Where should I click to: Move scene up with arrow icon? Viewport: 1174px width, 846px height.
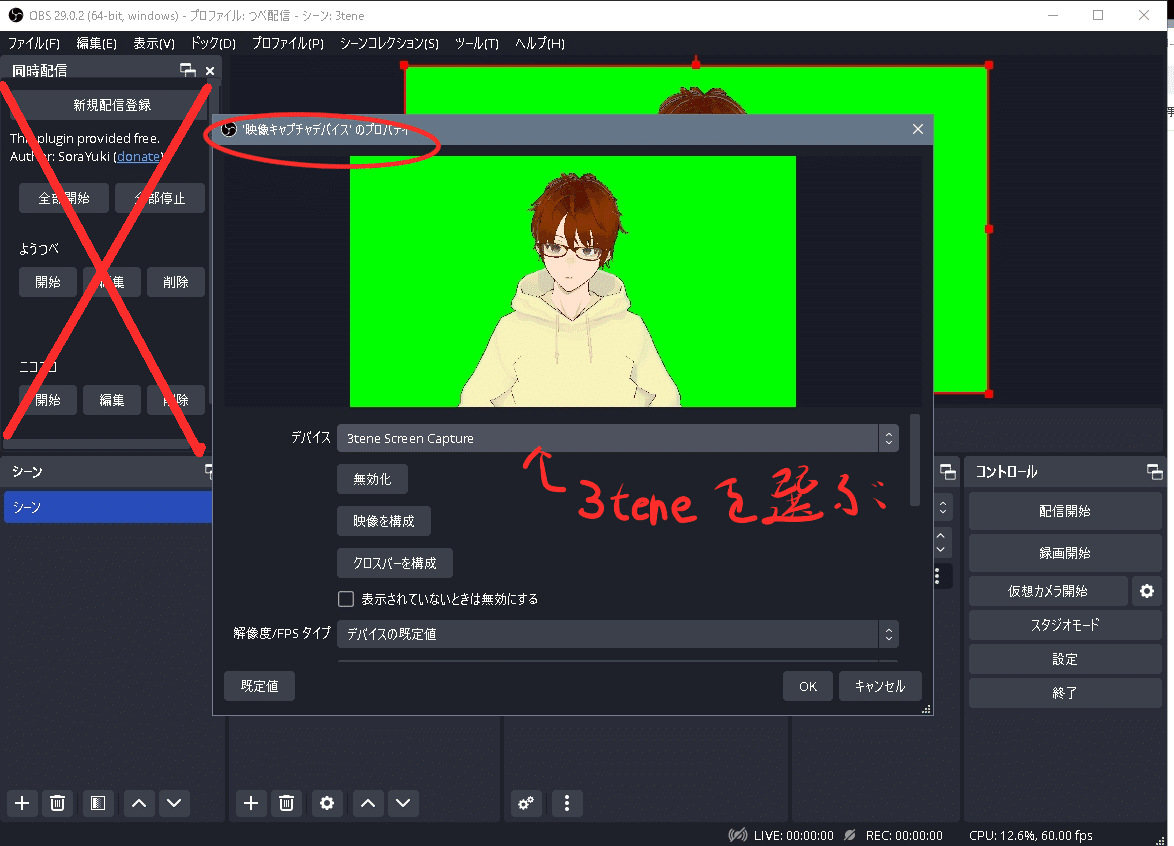coord(139,803)
